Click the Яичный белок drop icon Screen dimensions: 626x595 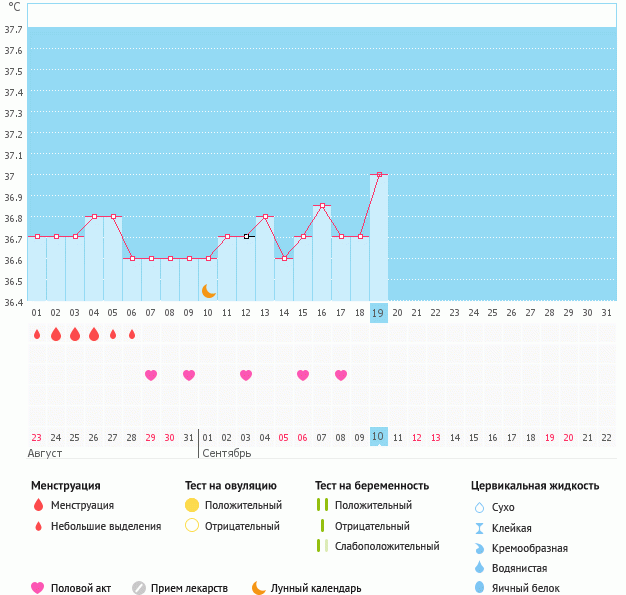[x=480, y=588]
